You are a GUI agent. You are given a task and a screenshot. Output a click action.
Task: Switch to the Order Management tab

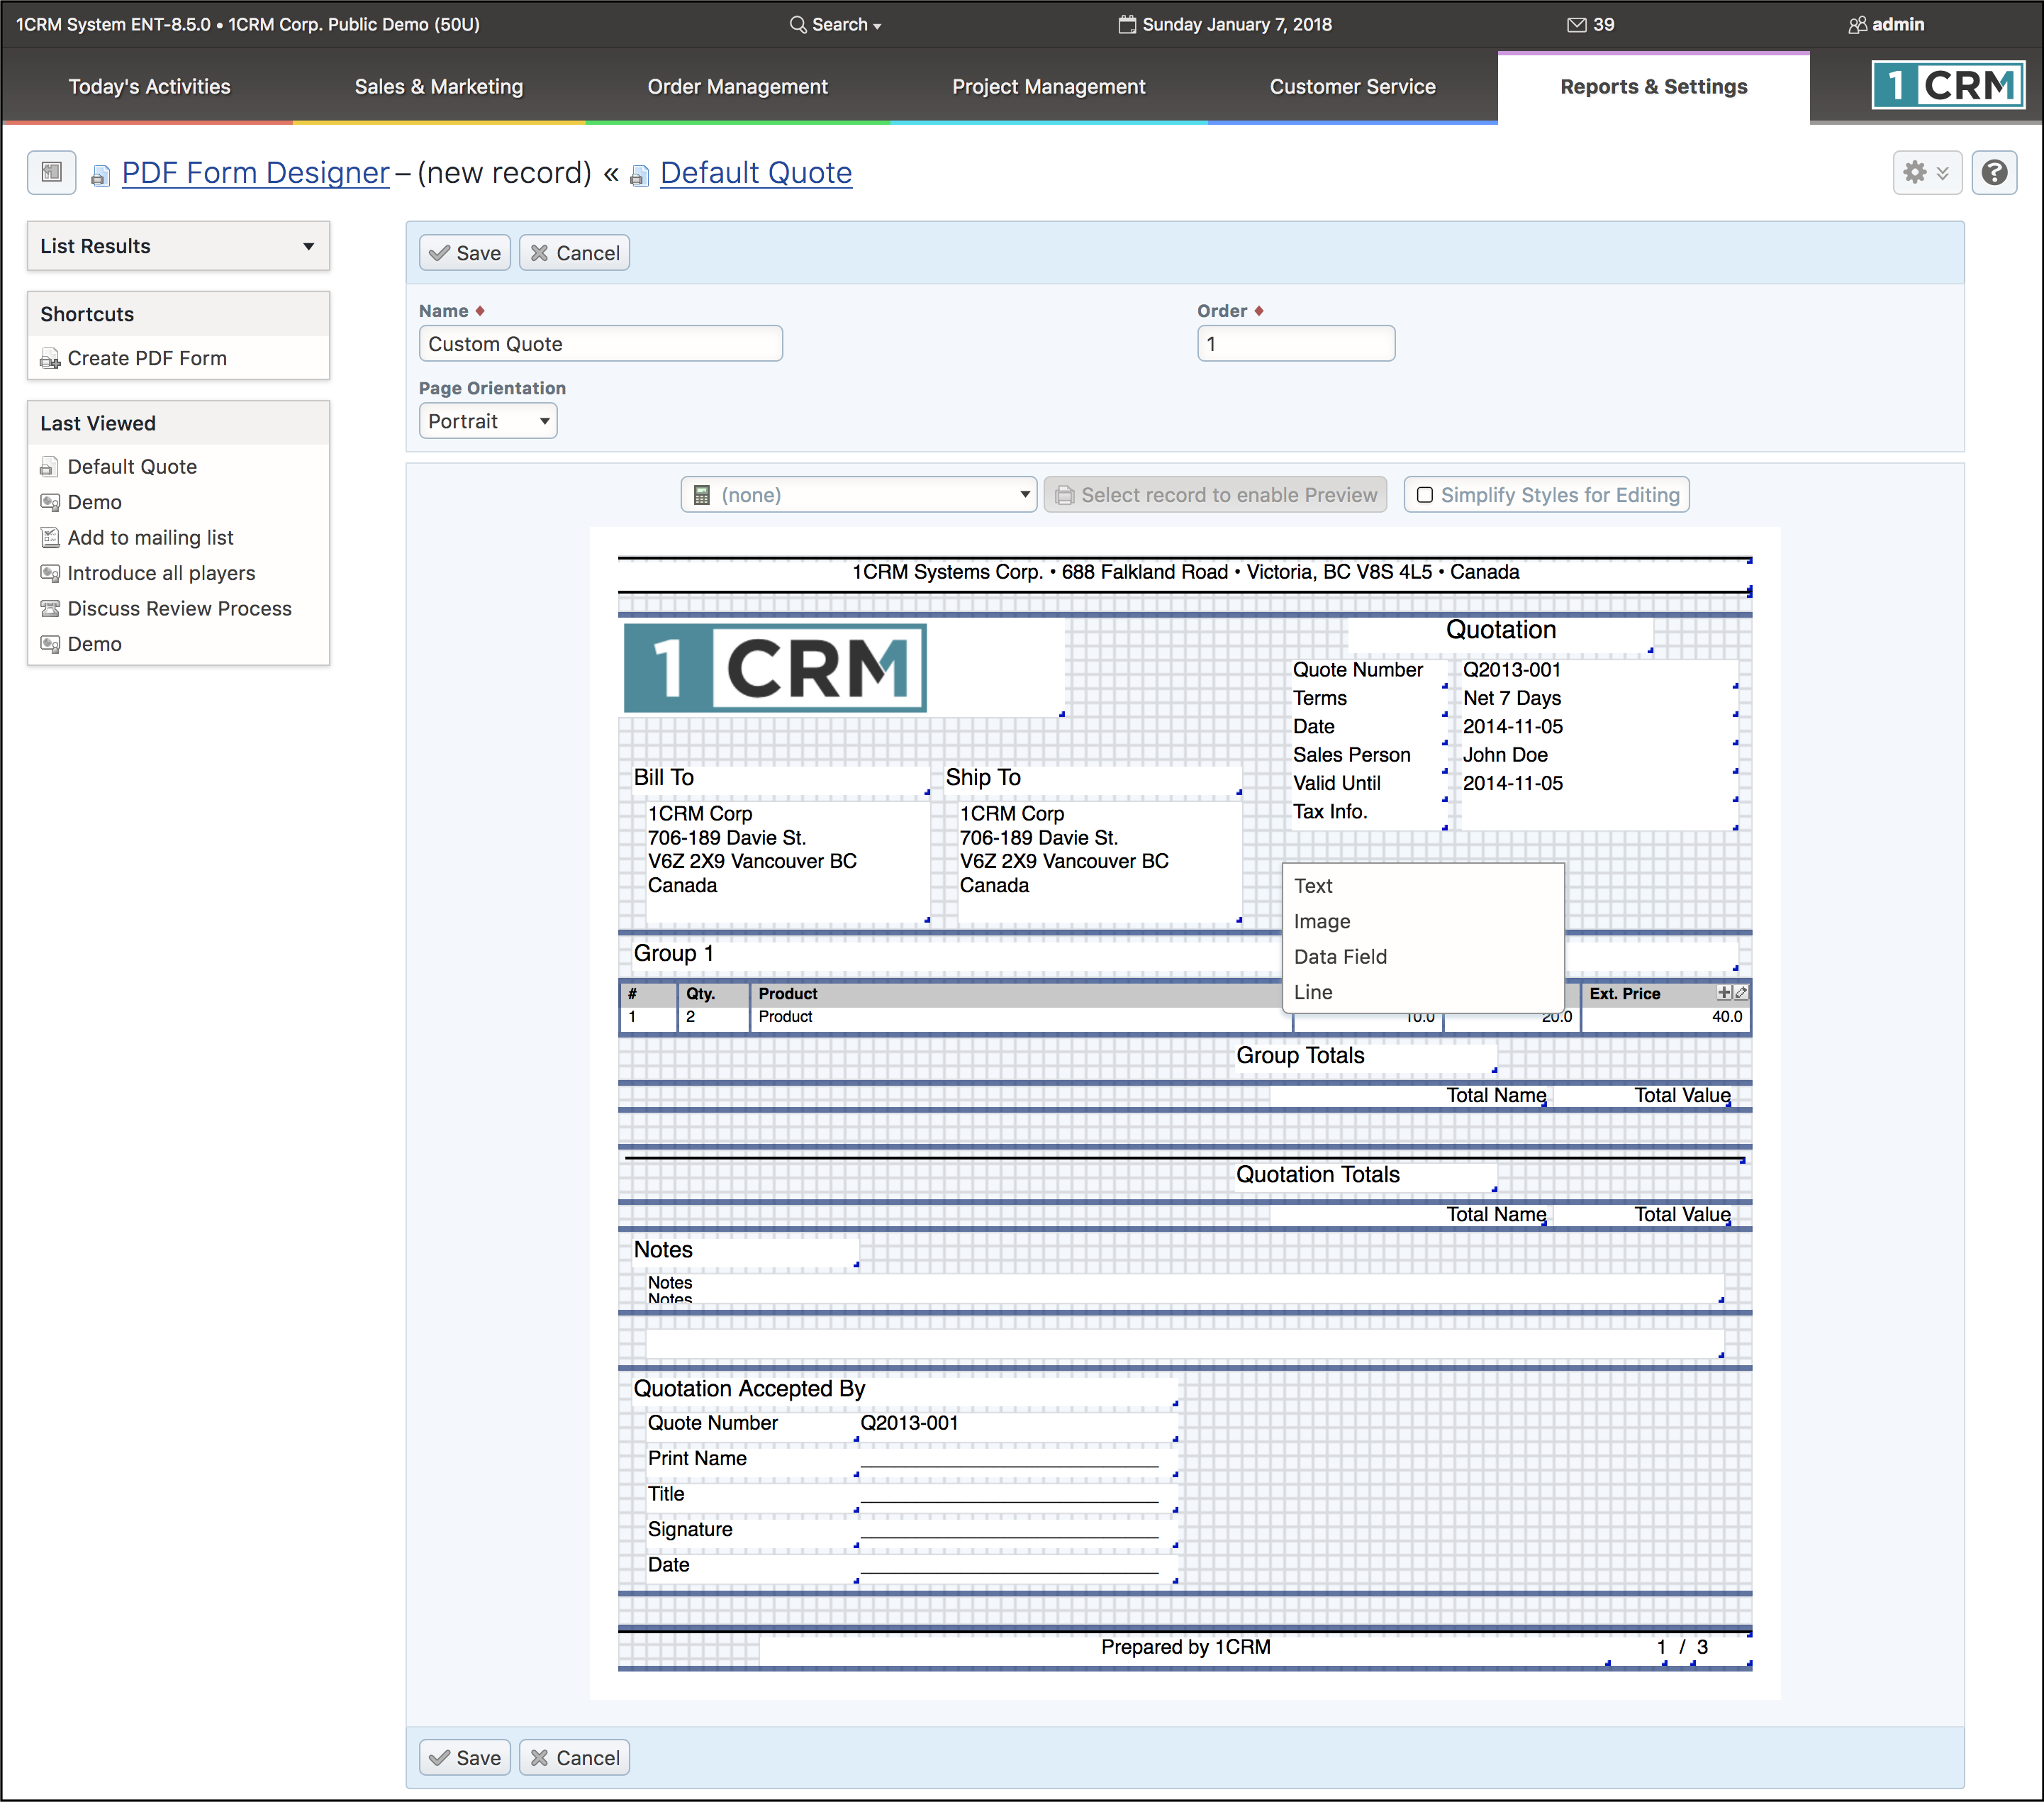pyautogui.click(x=737, y=87)
